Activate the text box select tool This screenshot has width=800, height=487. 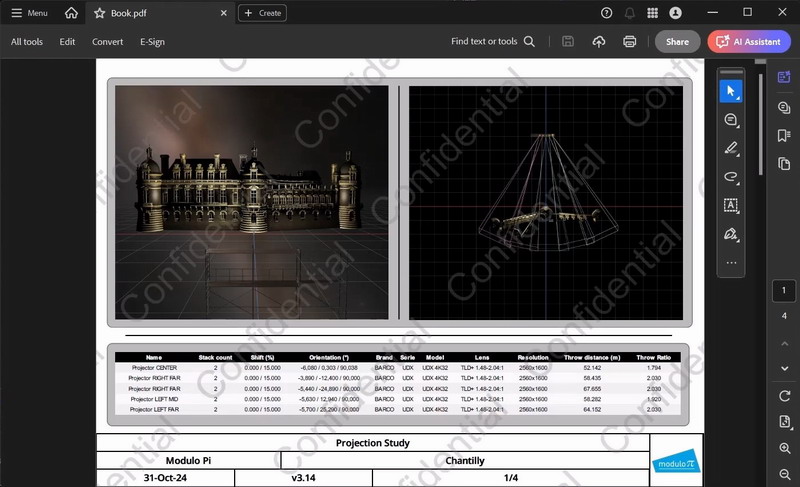[731, 205]
